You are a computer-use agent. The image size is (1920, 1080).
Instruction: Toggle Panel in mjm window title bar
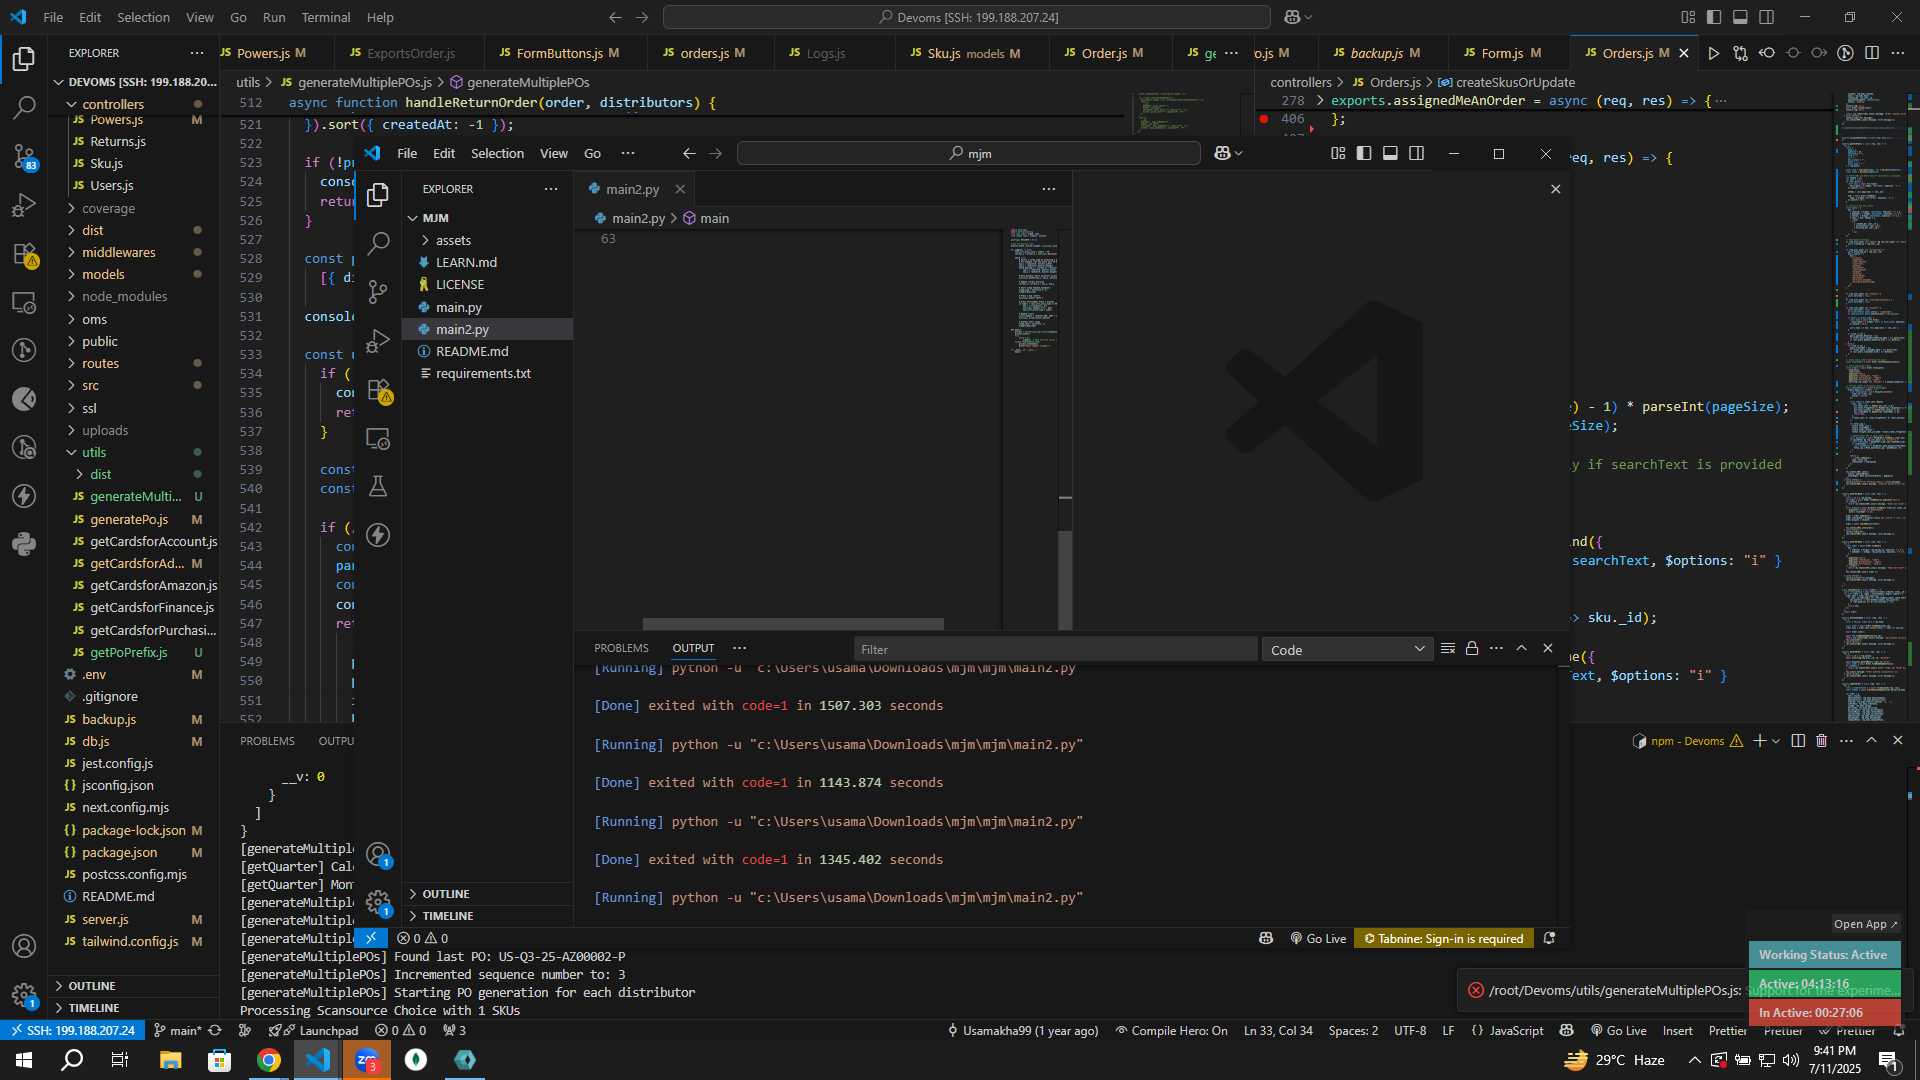pyautogui.click(x=1390, y=153)
